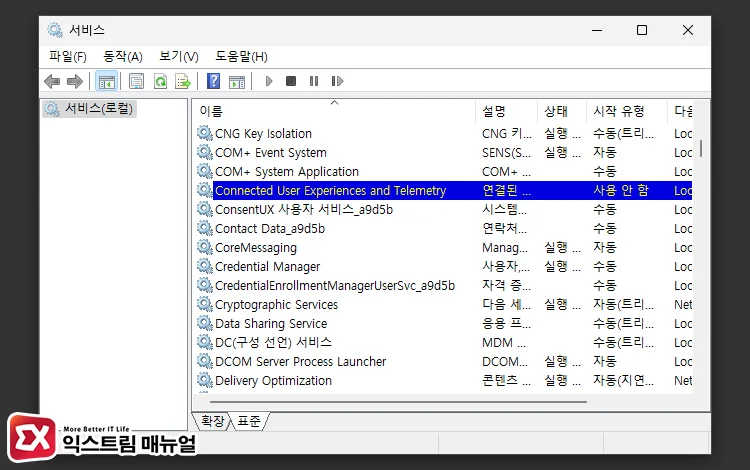Open the Properties toolbar icon
The width and height of the screenshot is (750, 470).
pos(136,81)
